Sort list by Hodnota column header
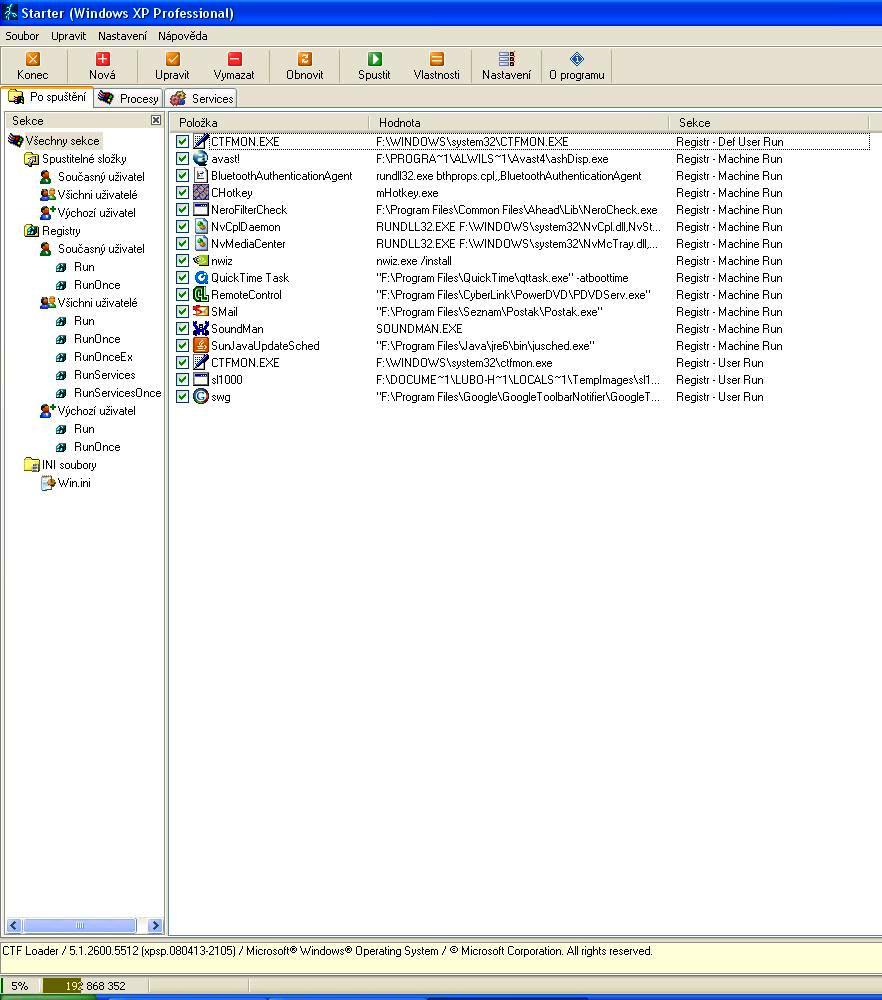Image resolution: width=882 pixels, height=1000 pixels. tap(518, 122)
